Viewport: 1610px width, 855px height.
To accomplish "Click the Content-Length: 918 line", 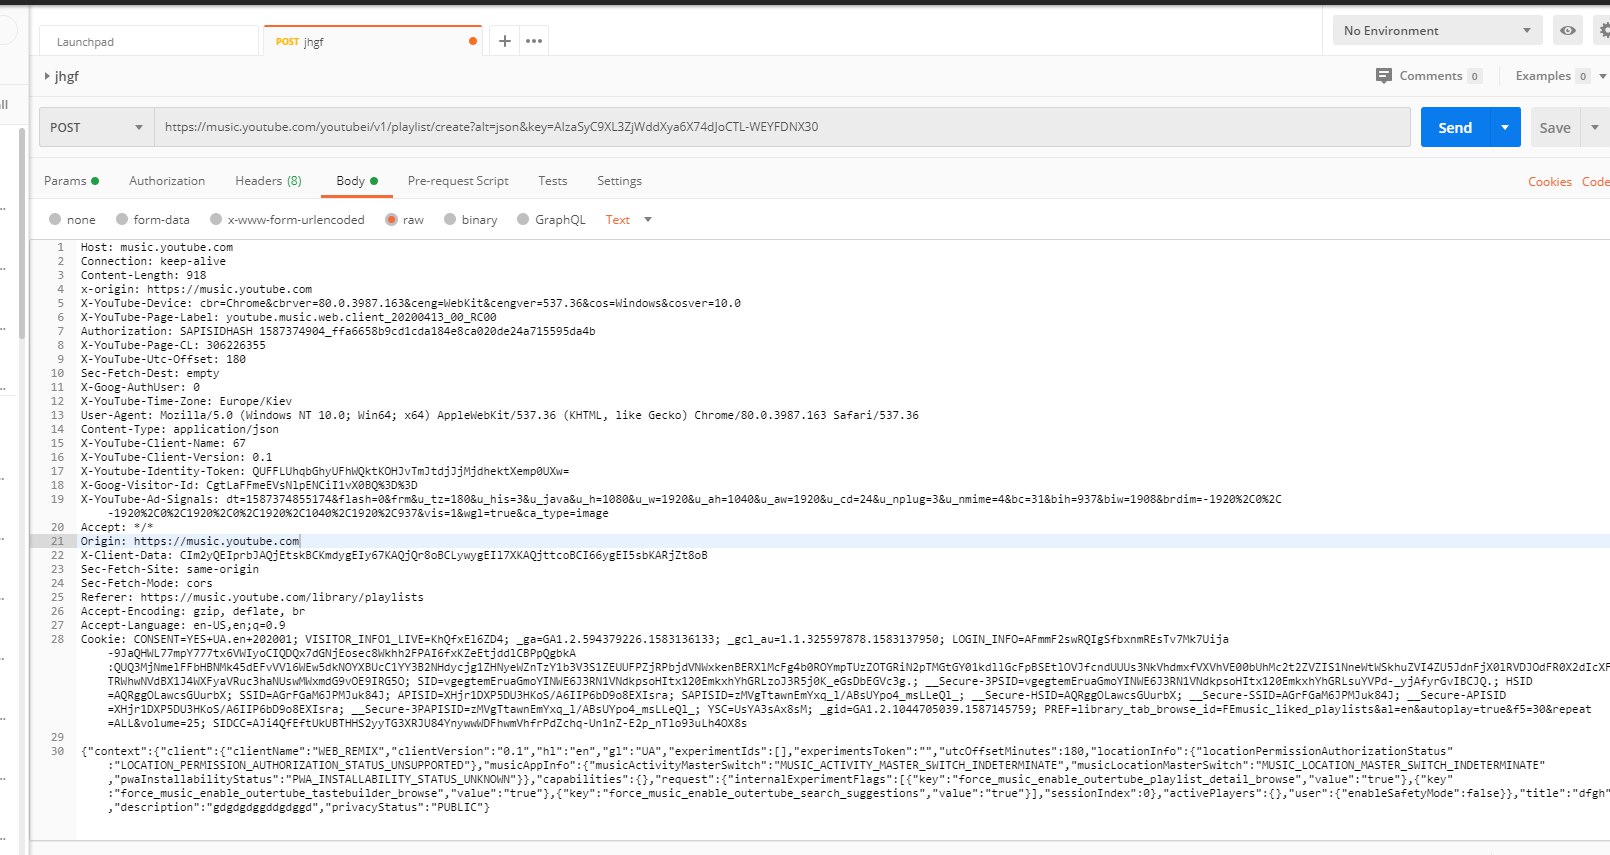I will (x=143, y=275).
